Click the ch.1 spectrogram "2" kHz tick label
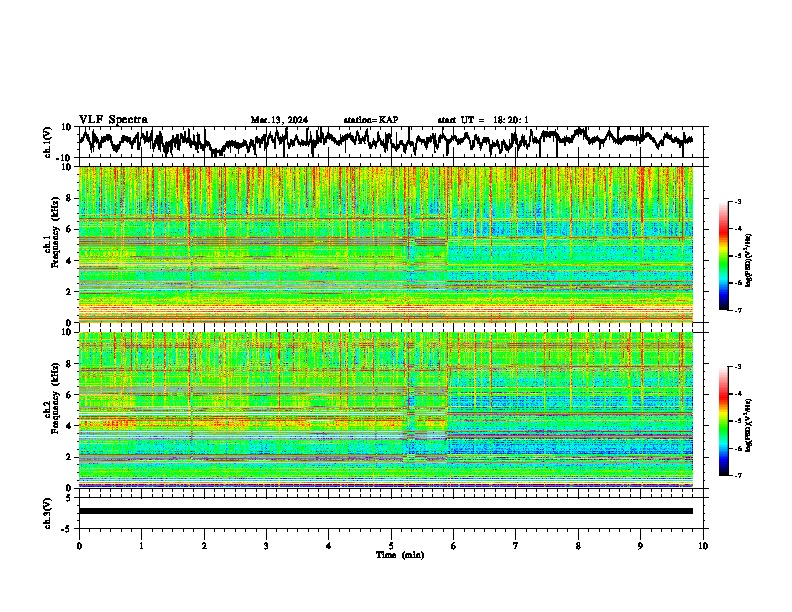 (x=69, y=292)
